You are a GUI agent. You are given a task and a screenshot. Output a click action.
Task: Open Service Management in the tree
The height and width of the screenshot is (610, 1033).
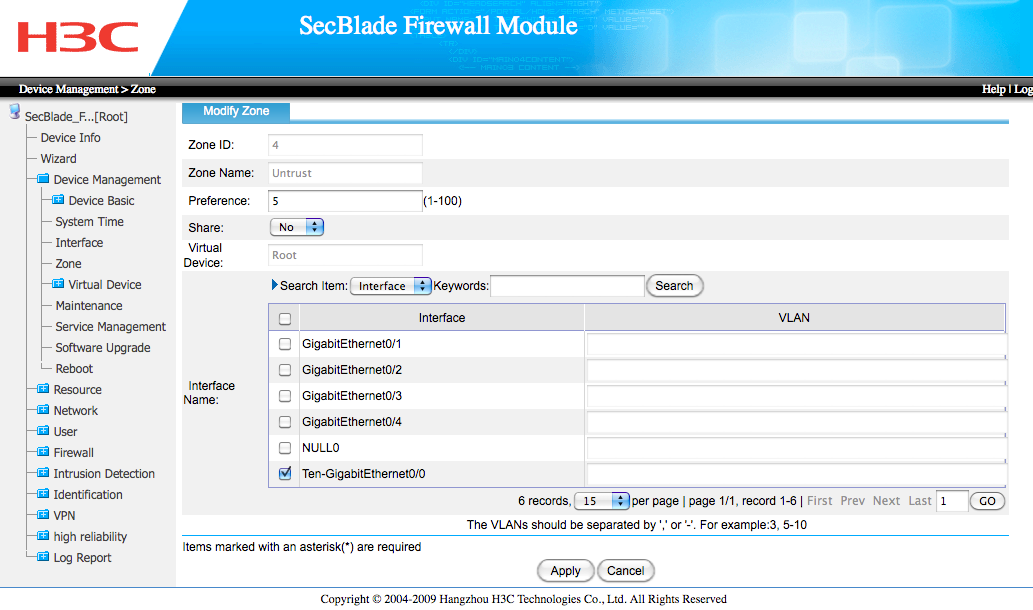tap(111, 327)
